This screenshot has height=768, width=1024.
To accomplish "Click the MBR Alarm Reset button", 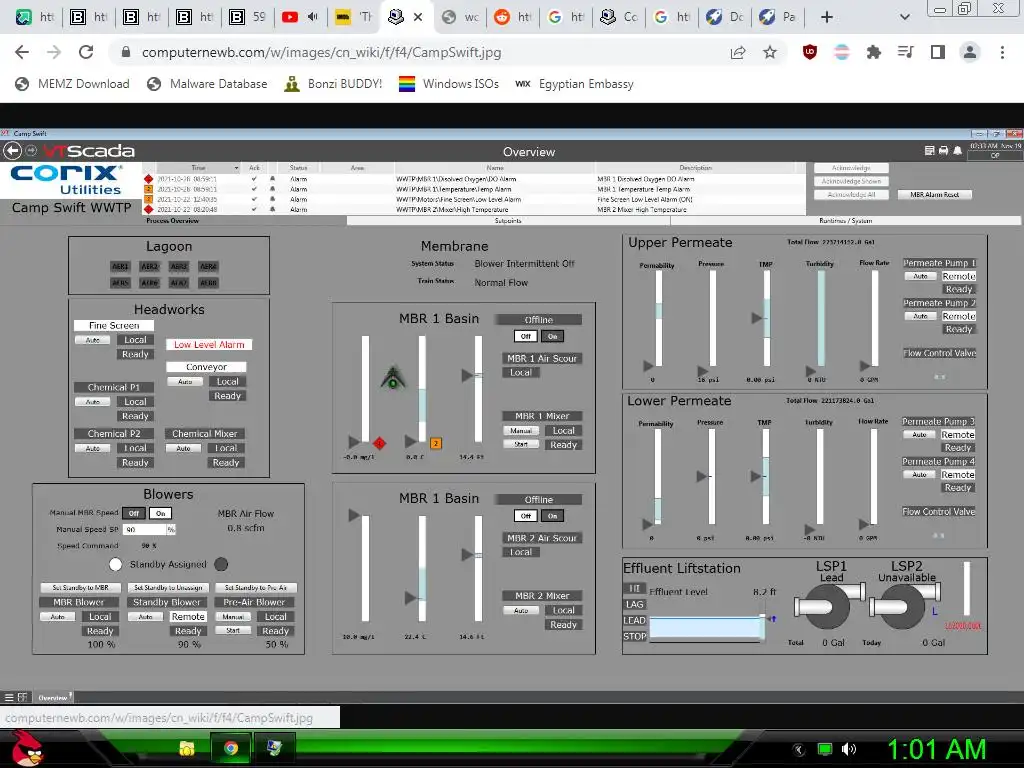I will point(935,195).
